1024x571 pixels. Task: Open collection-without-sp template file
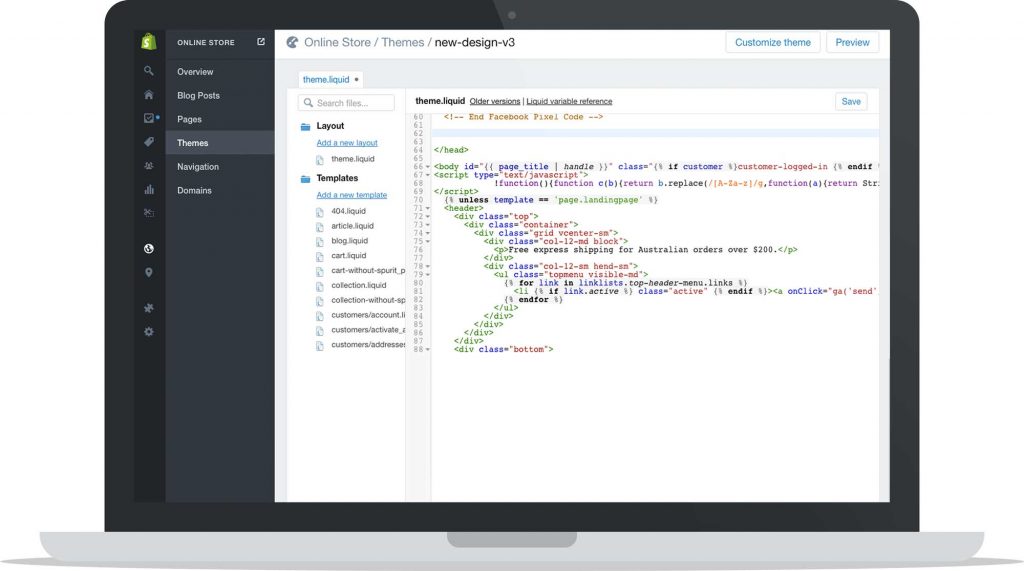point(368,300)
